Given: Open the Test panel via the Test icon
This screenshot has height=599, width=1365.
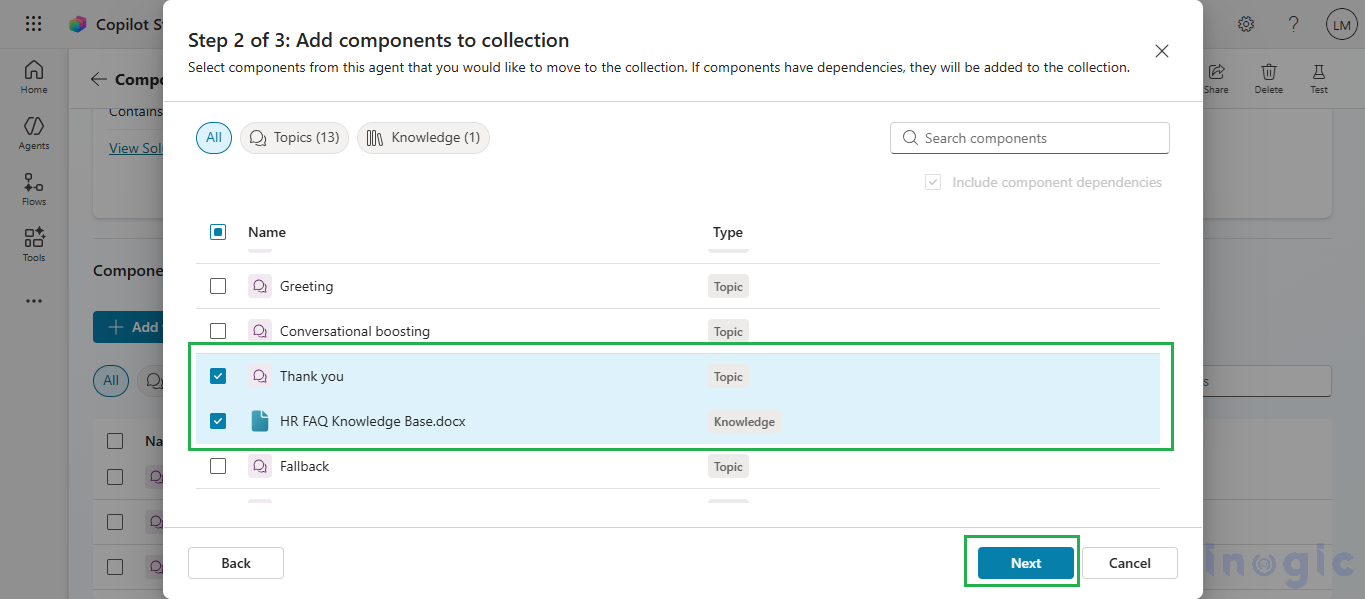Looking at the screenshot, I should 1318,73.
